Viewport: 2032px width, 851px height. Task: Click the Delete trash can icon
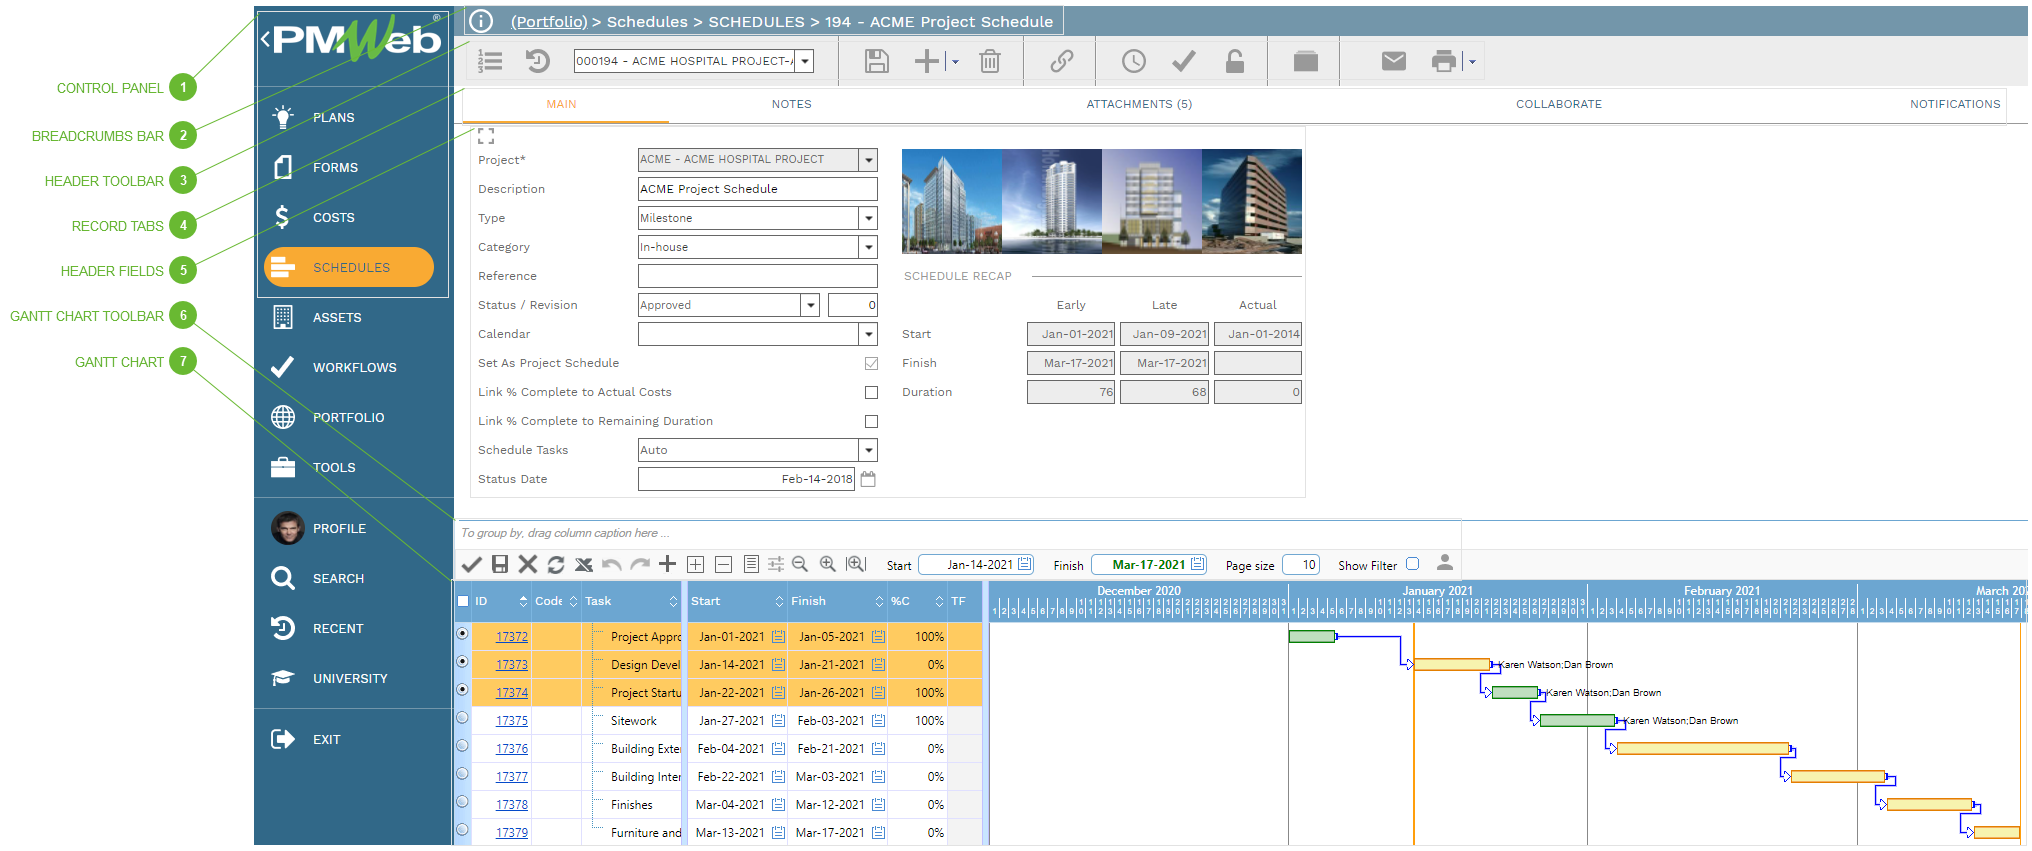989,62
